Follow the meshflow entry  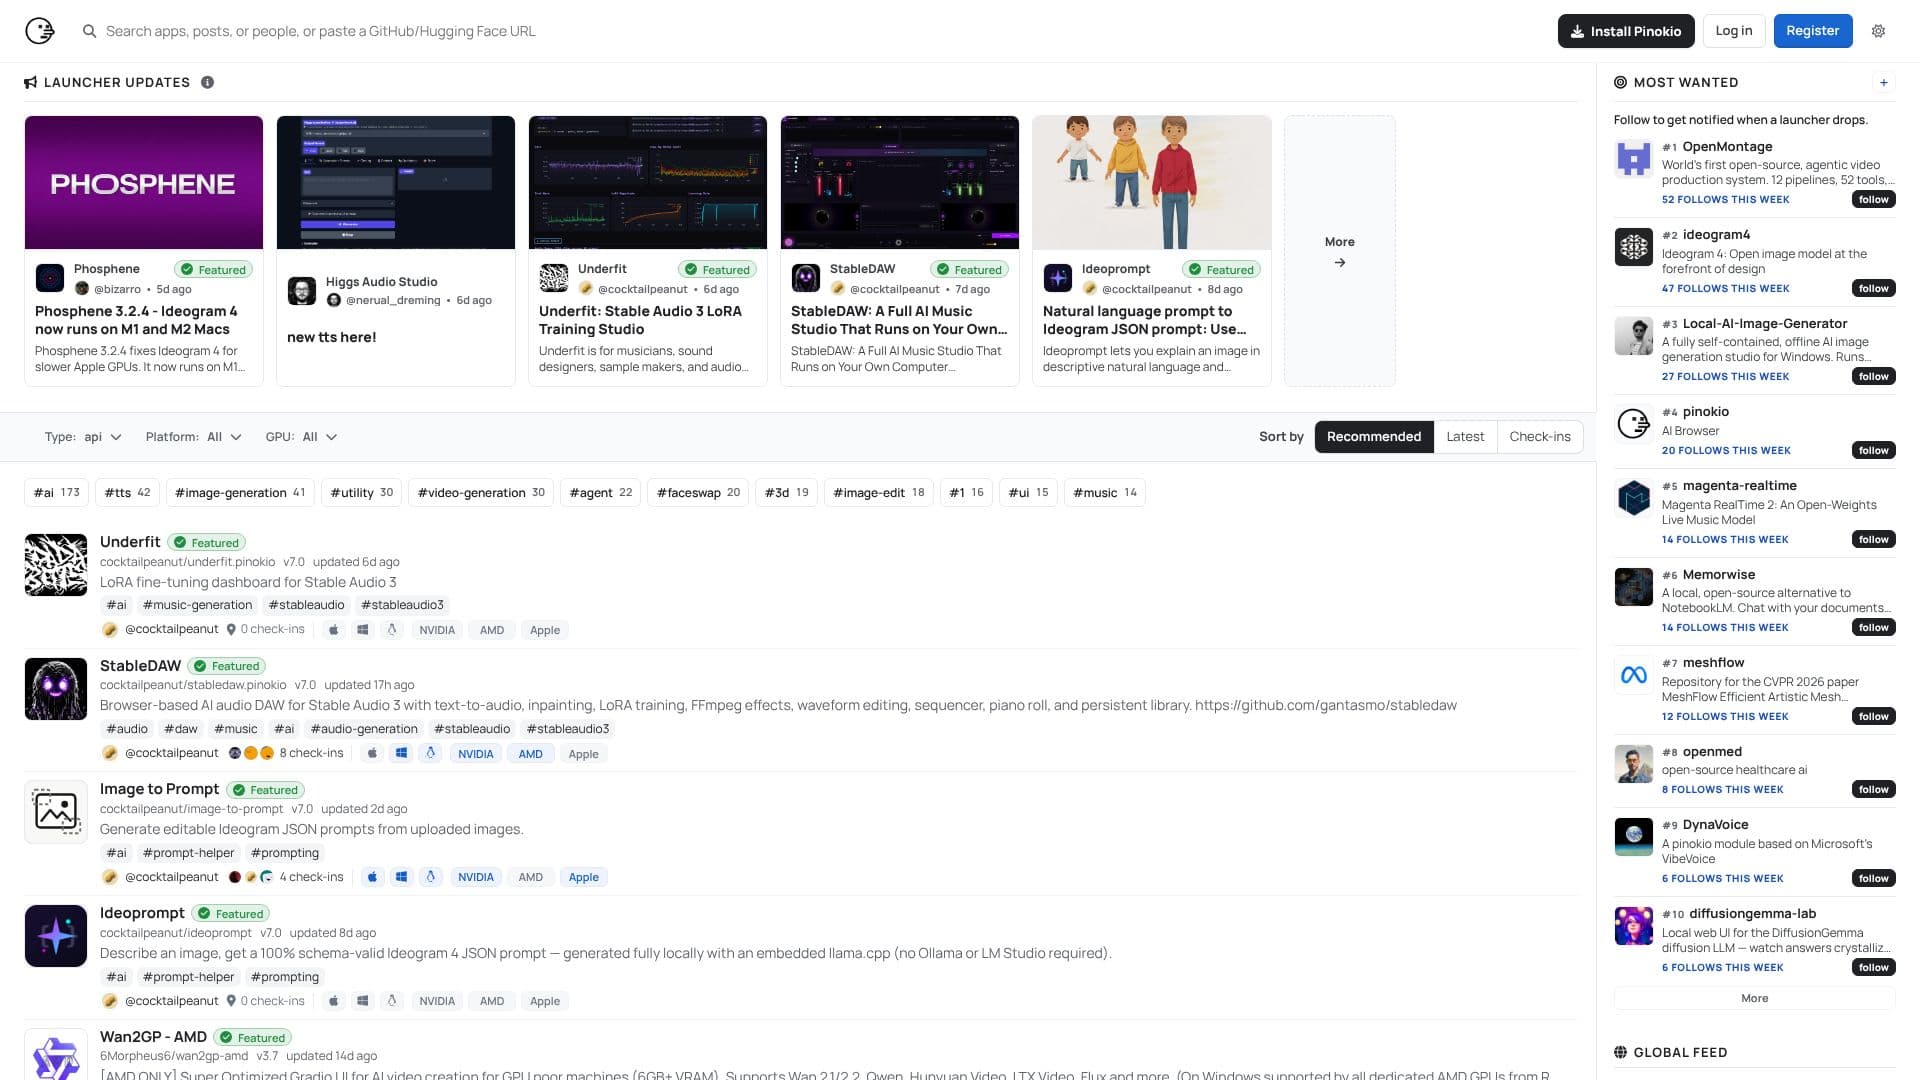coord(1873,716)
